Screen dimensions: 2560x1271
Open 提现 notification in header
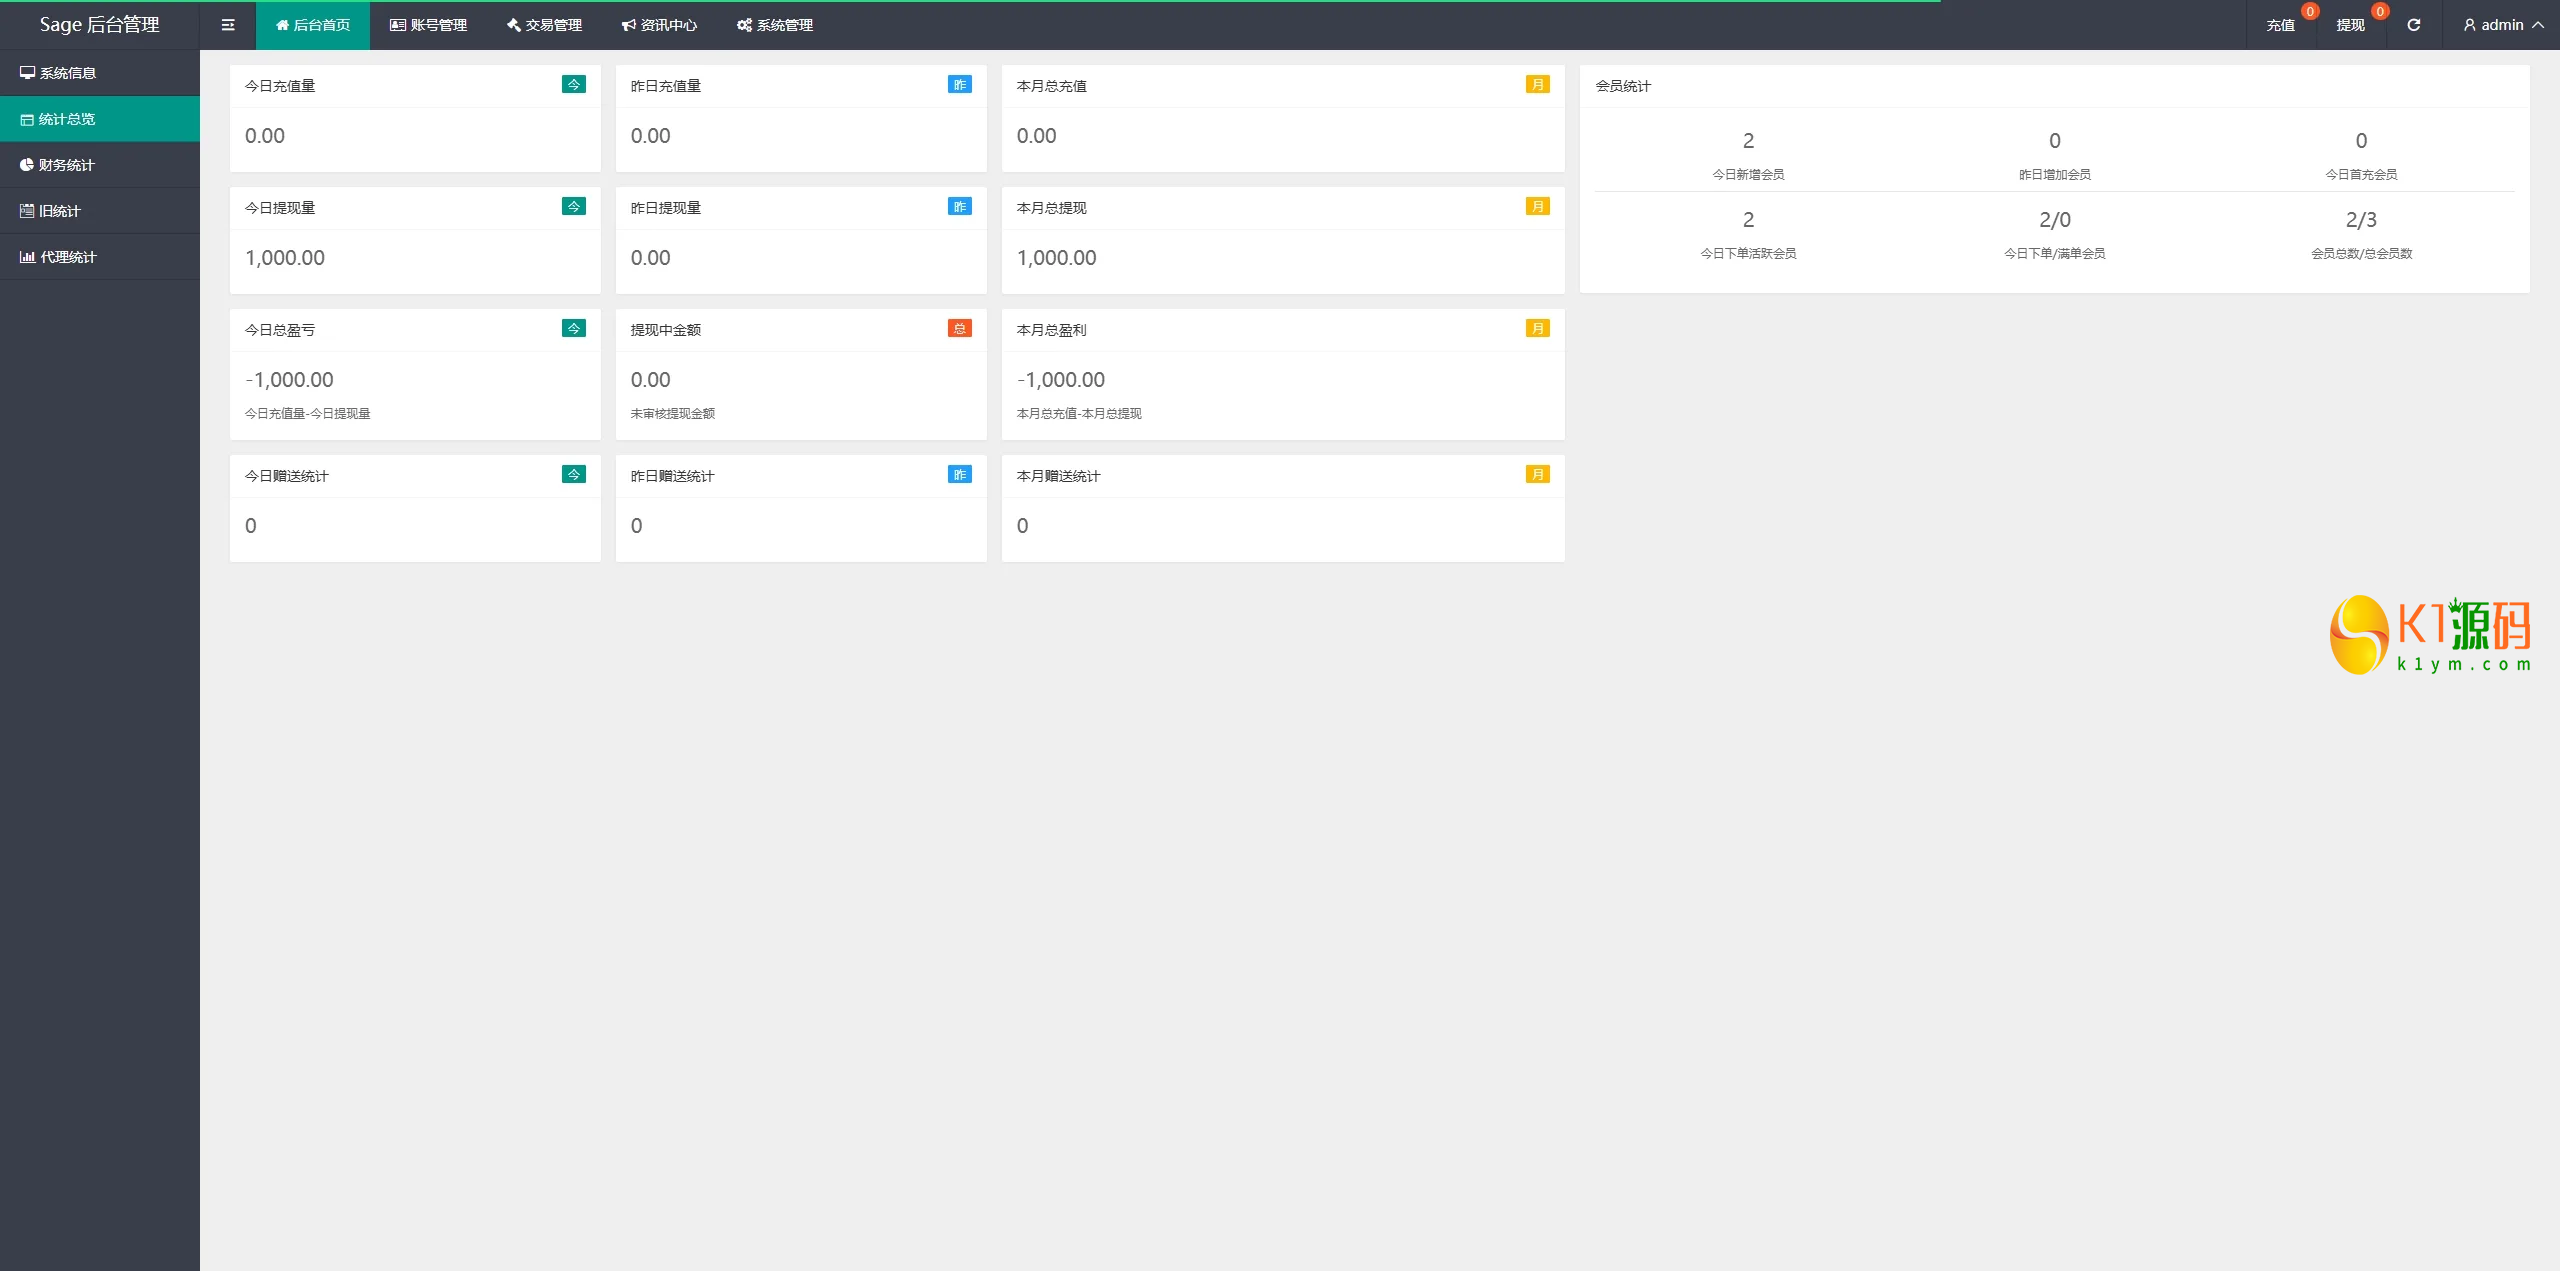[x=2350, y=25]
